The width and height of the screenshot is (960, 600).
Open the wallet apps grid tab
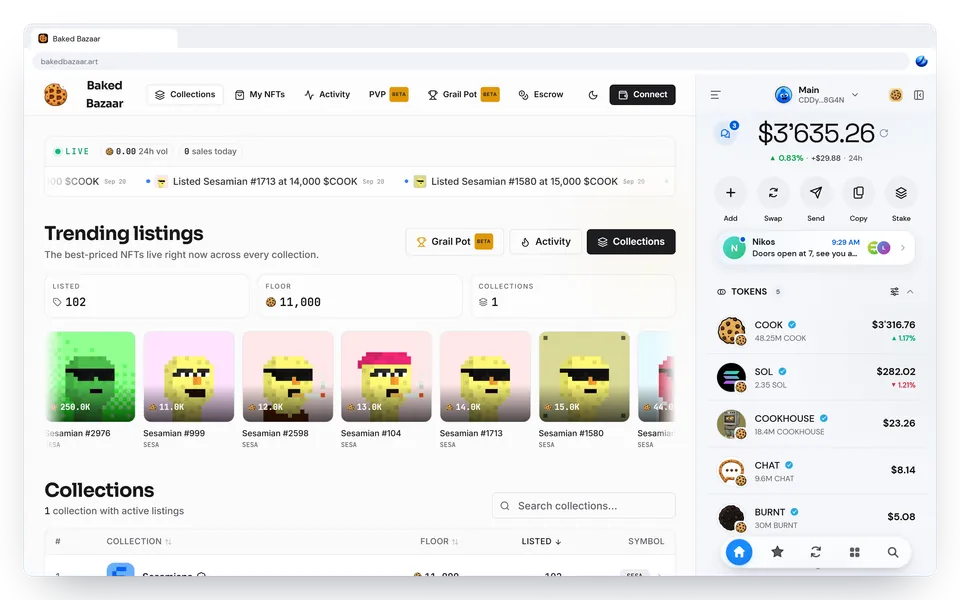(x=855, y=552)
